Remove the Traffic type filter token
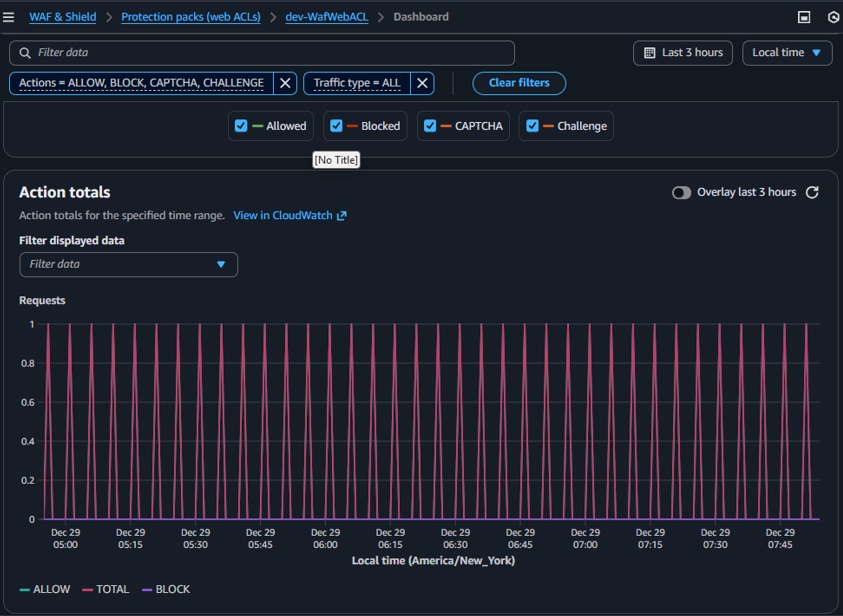This screenshot has height=616, width=843. pyautogui.click(x=422, y=83)
